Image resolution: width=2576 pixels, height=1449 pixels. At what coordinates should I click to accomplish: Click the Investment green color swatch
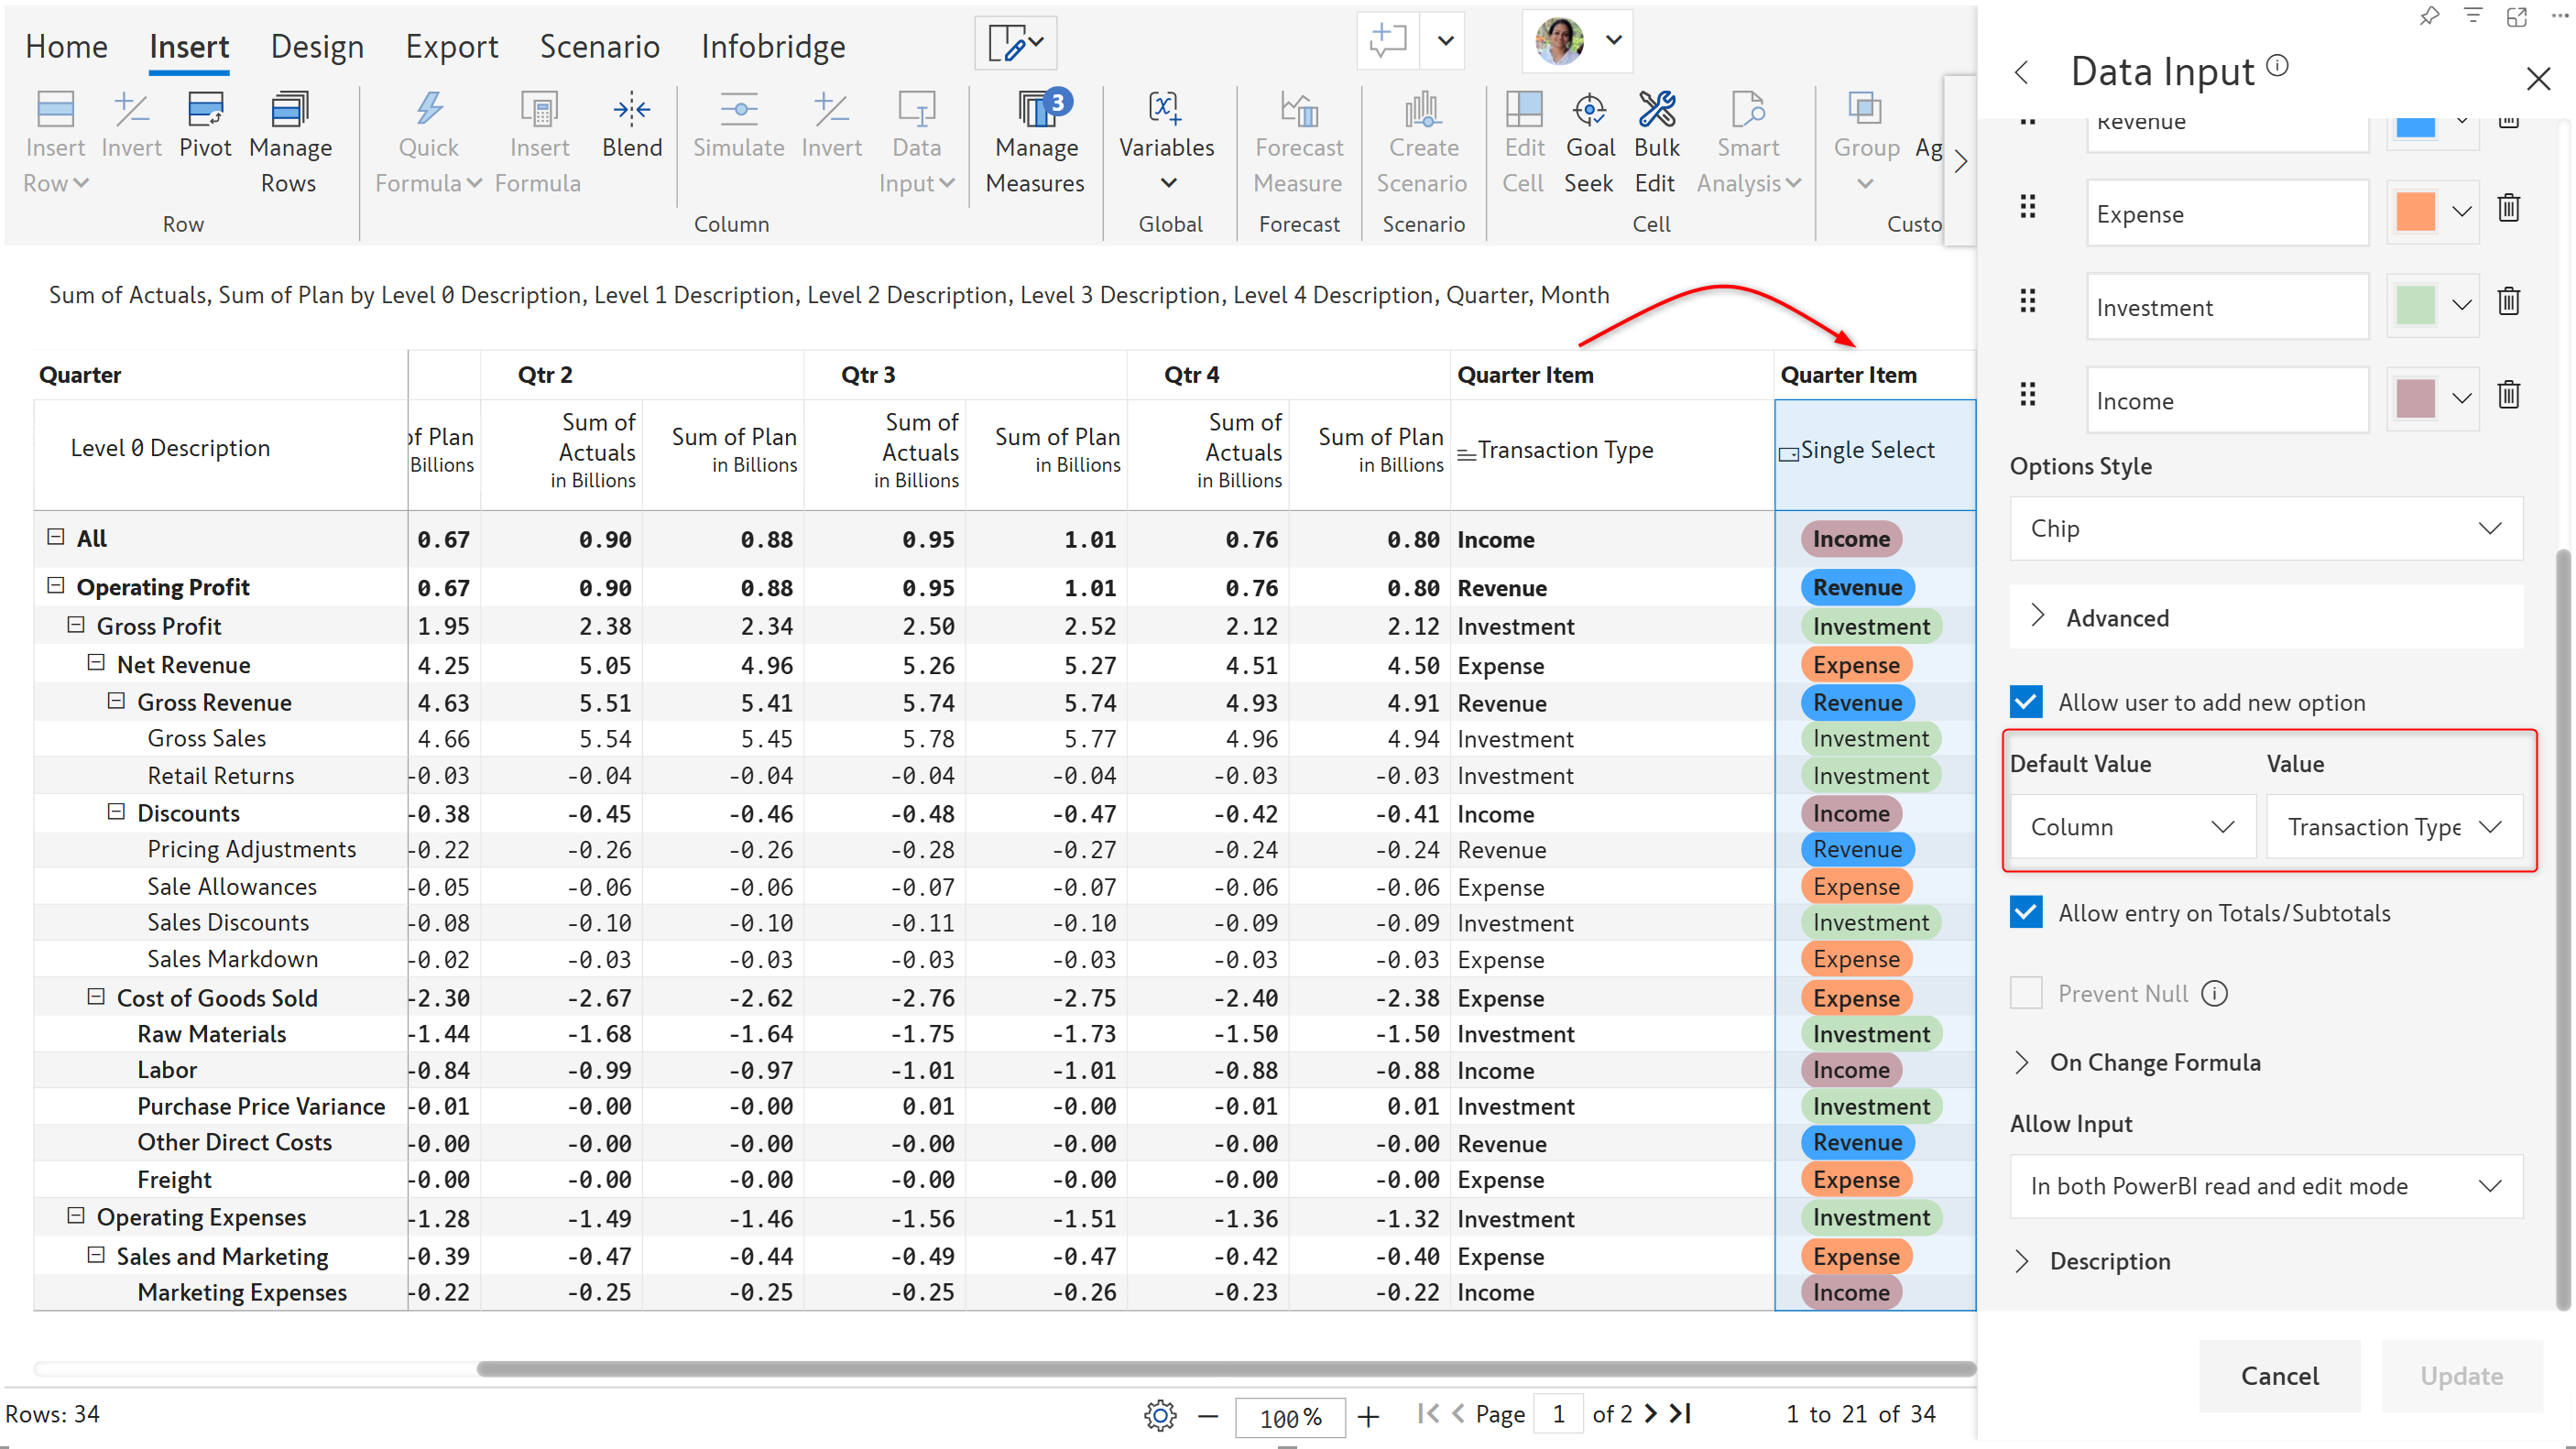tap(2415, 305)
